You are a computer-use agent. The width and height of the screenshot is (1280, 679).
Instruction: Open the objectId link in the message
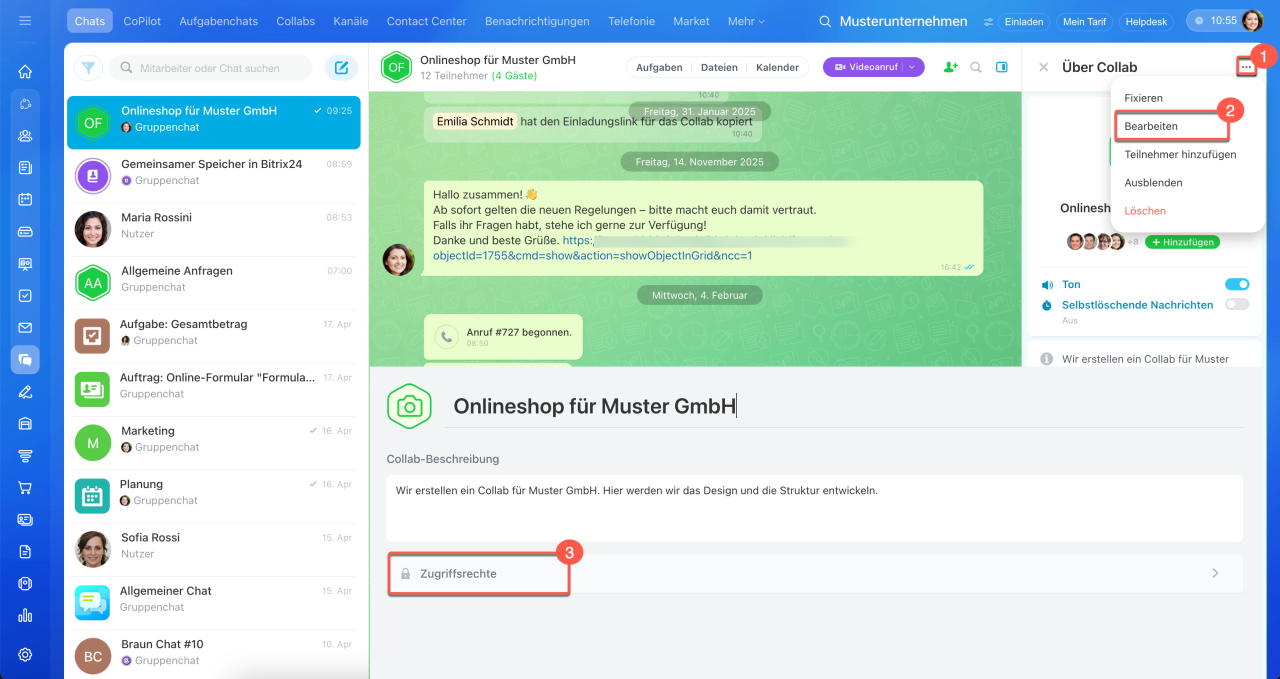pos(592,255)
